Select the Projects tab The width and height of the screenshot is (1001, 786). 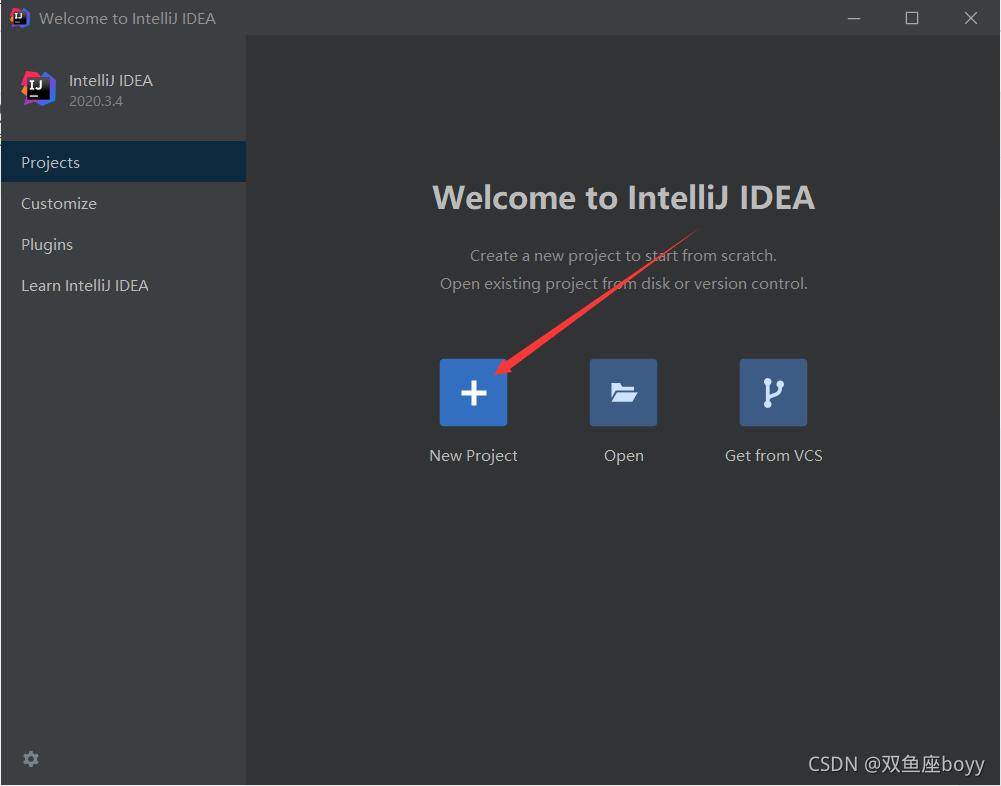click(x=123, y=162)
